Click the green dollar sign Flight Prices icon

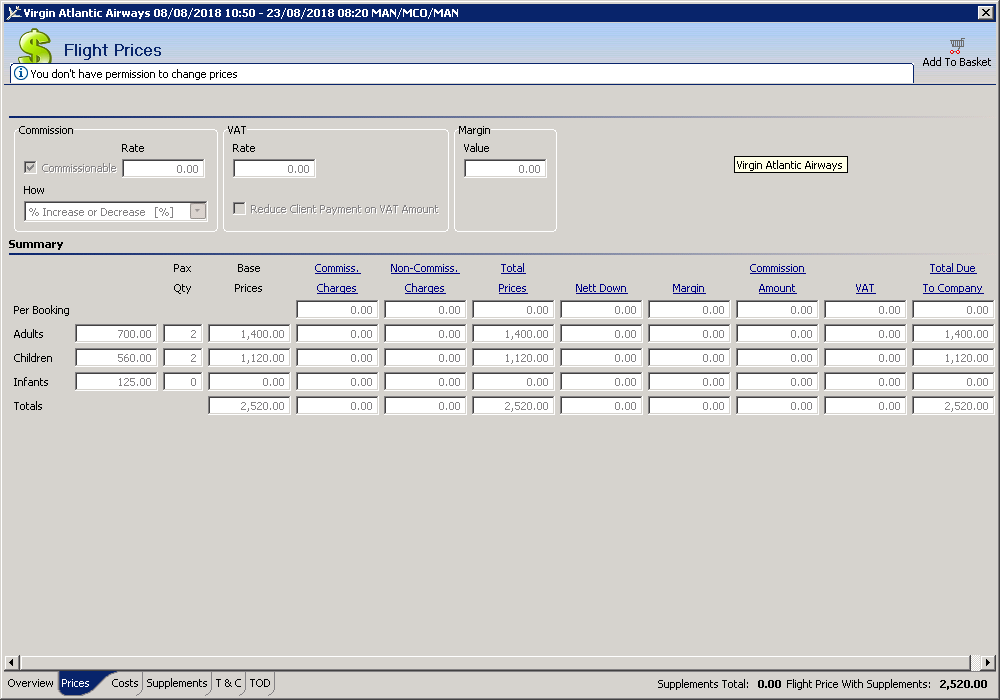click(34, 47)
